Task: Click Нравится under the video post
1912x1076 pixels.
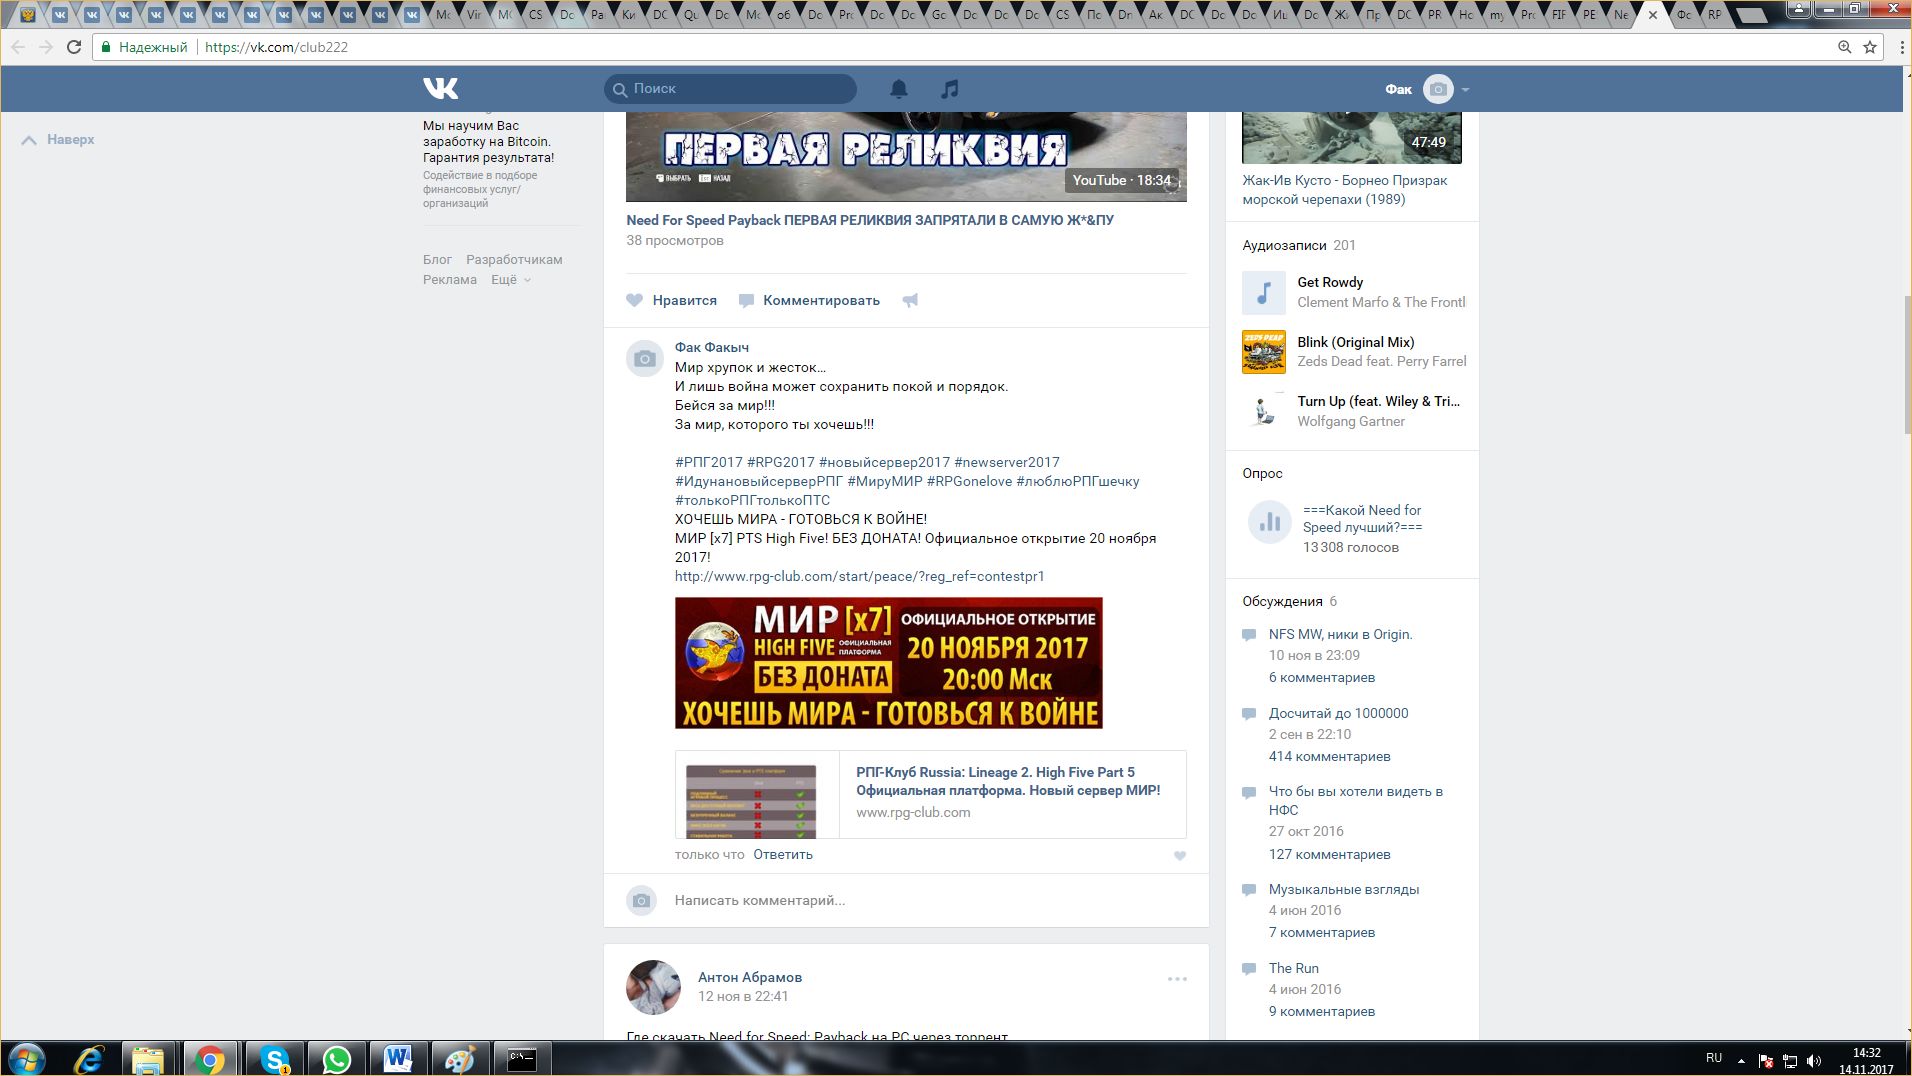Action: coord(684,300)
